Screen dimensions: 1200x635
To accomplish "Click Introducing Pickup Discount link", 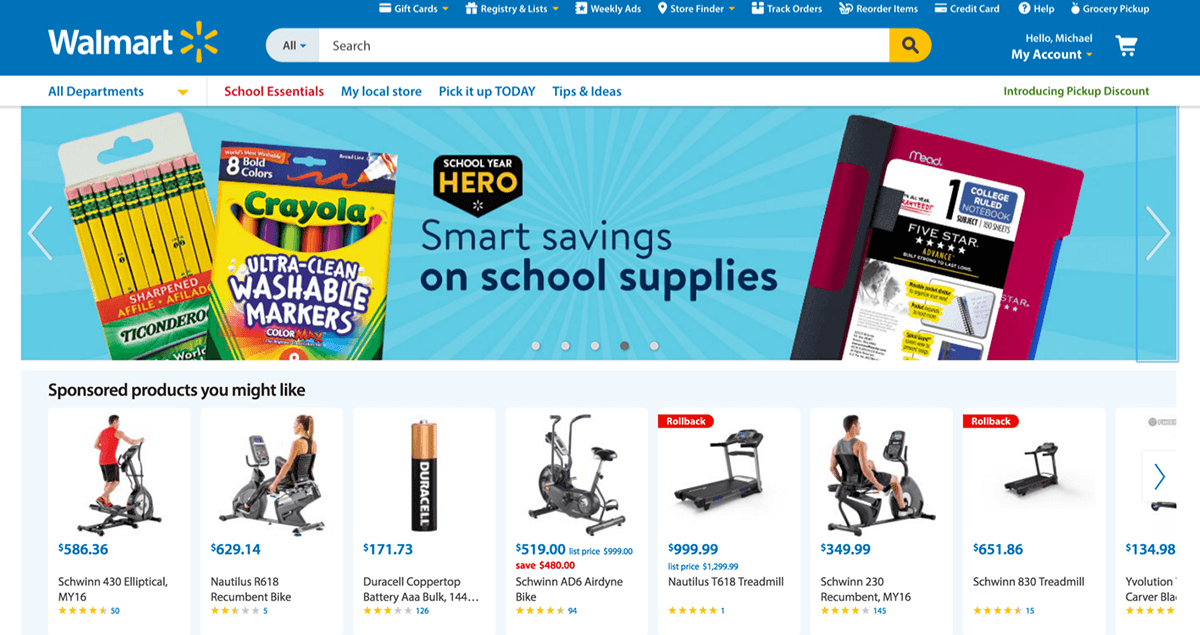I will pos(1076,91).
